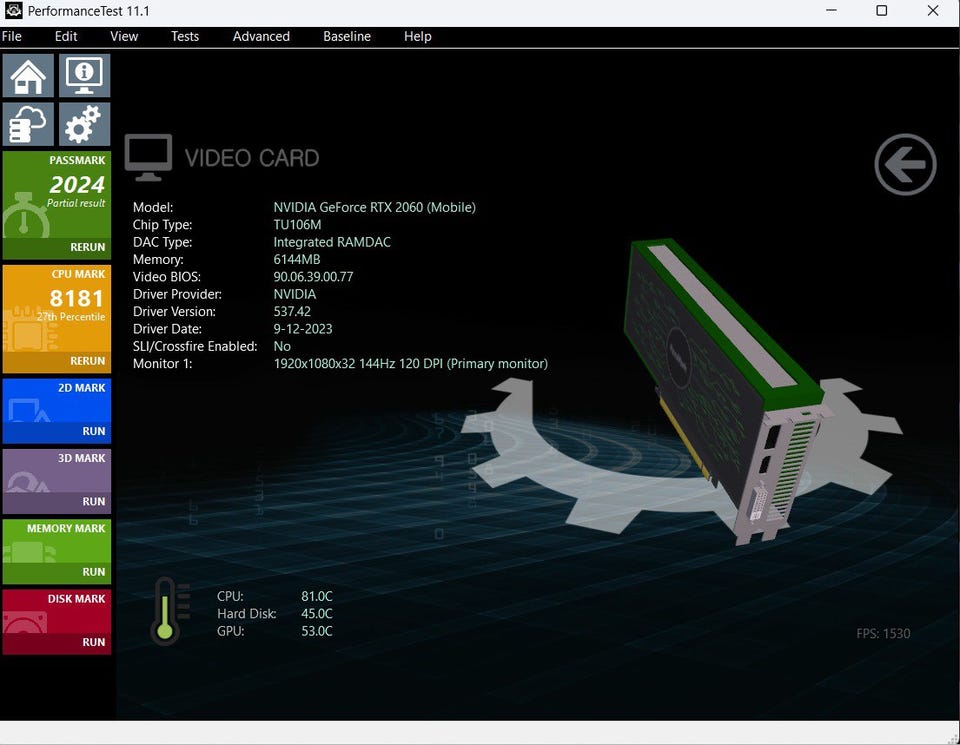Open the System Information monitor icon
Image resolution: width=960 pixels, height=745 pixels.
click(x=84, y=76)
